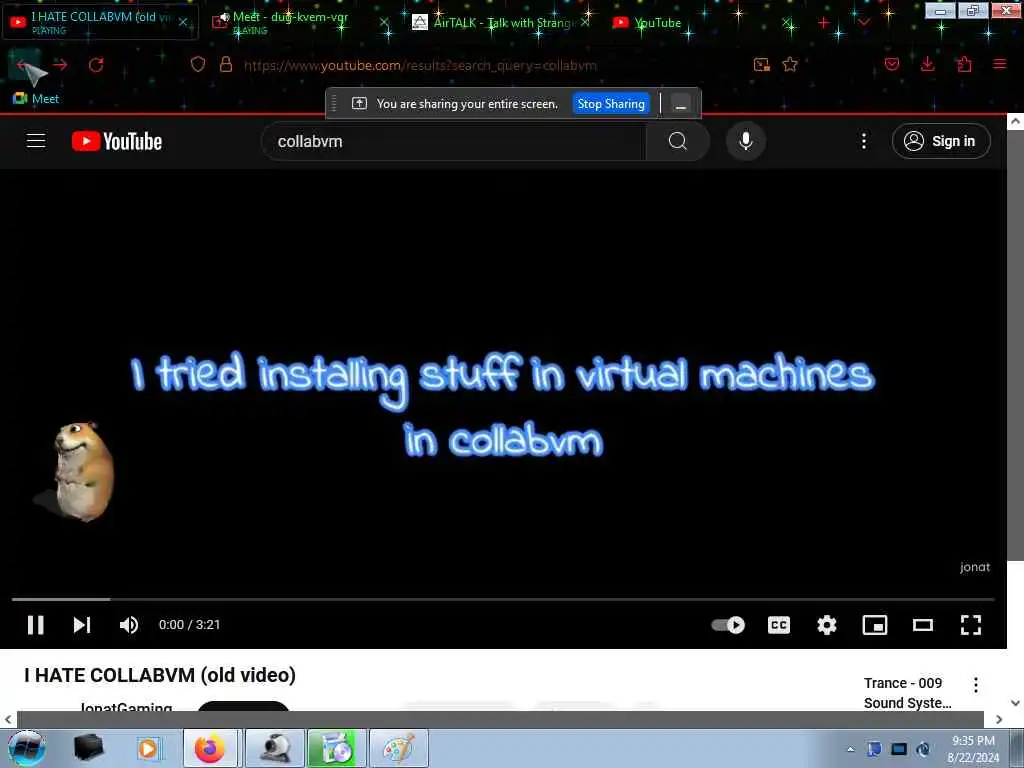Open YouTube more options dots
Viewport: 1024px width, 768px height.
tap(863, 141)
